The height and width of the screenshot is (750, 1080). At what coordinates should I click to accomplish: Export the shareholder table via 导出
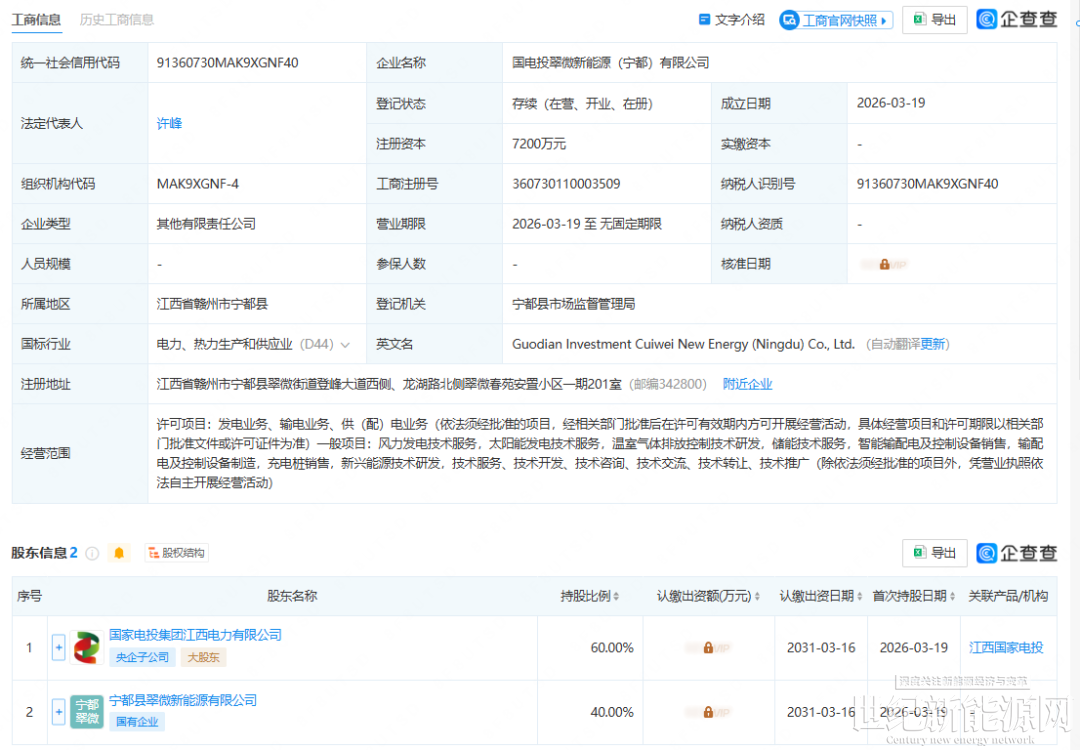point(934,553)
